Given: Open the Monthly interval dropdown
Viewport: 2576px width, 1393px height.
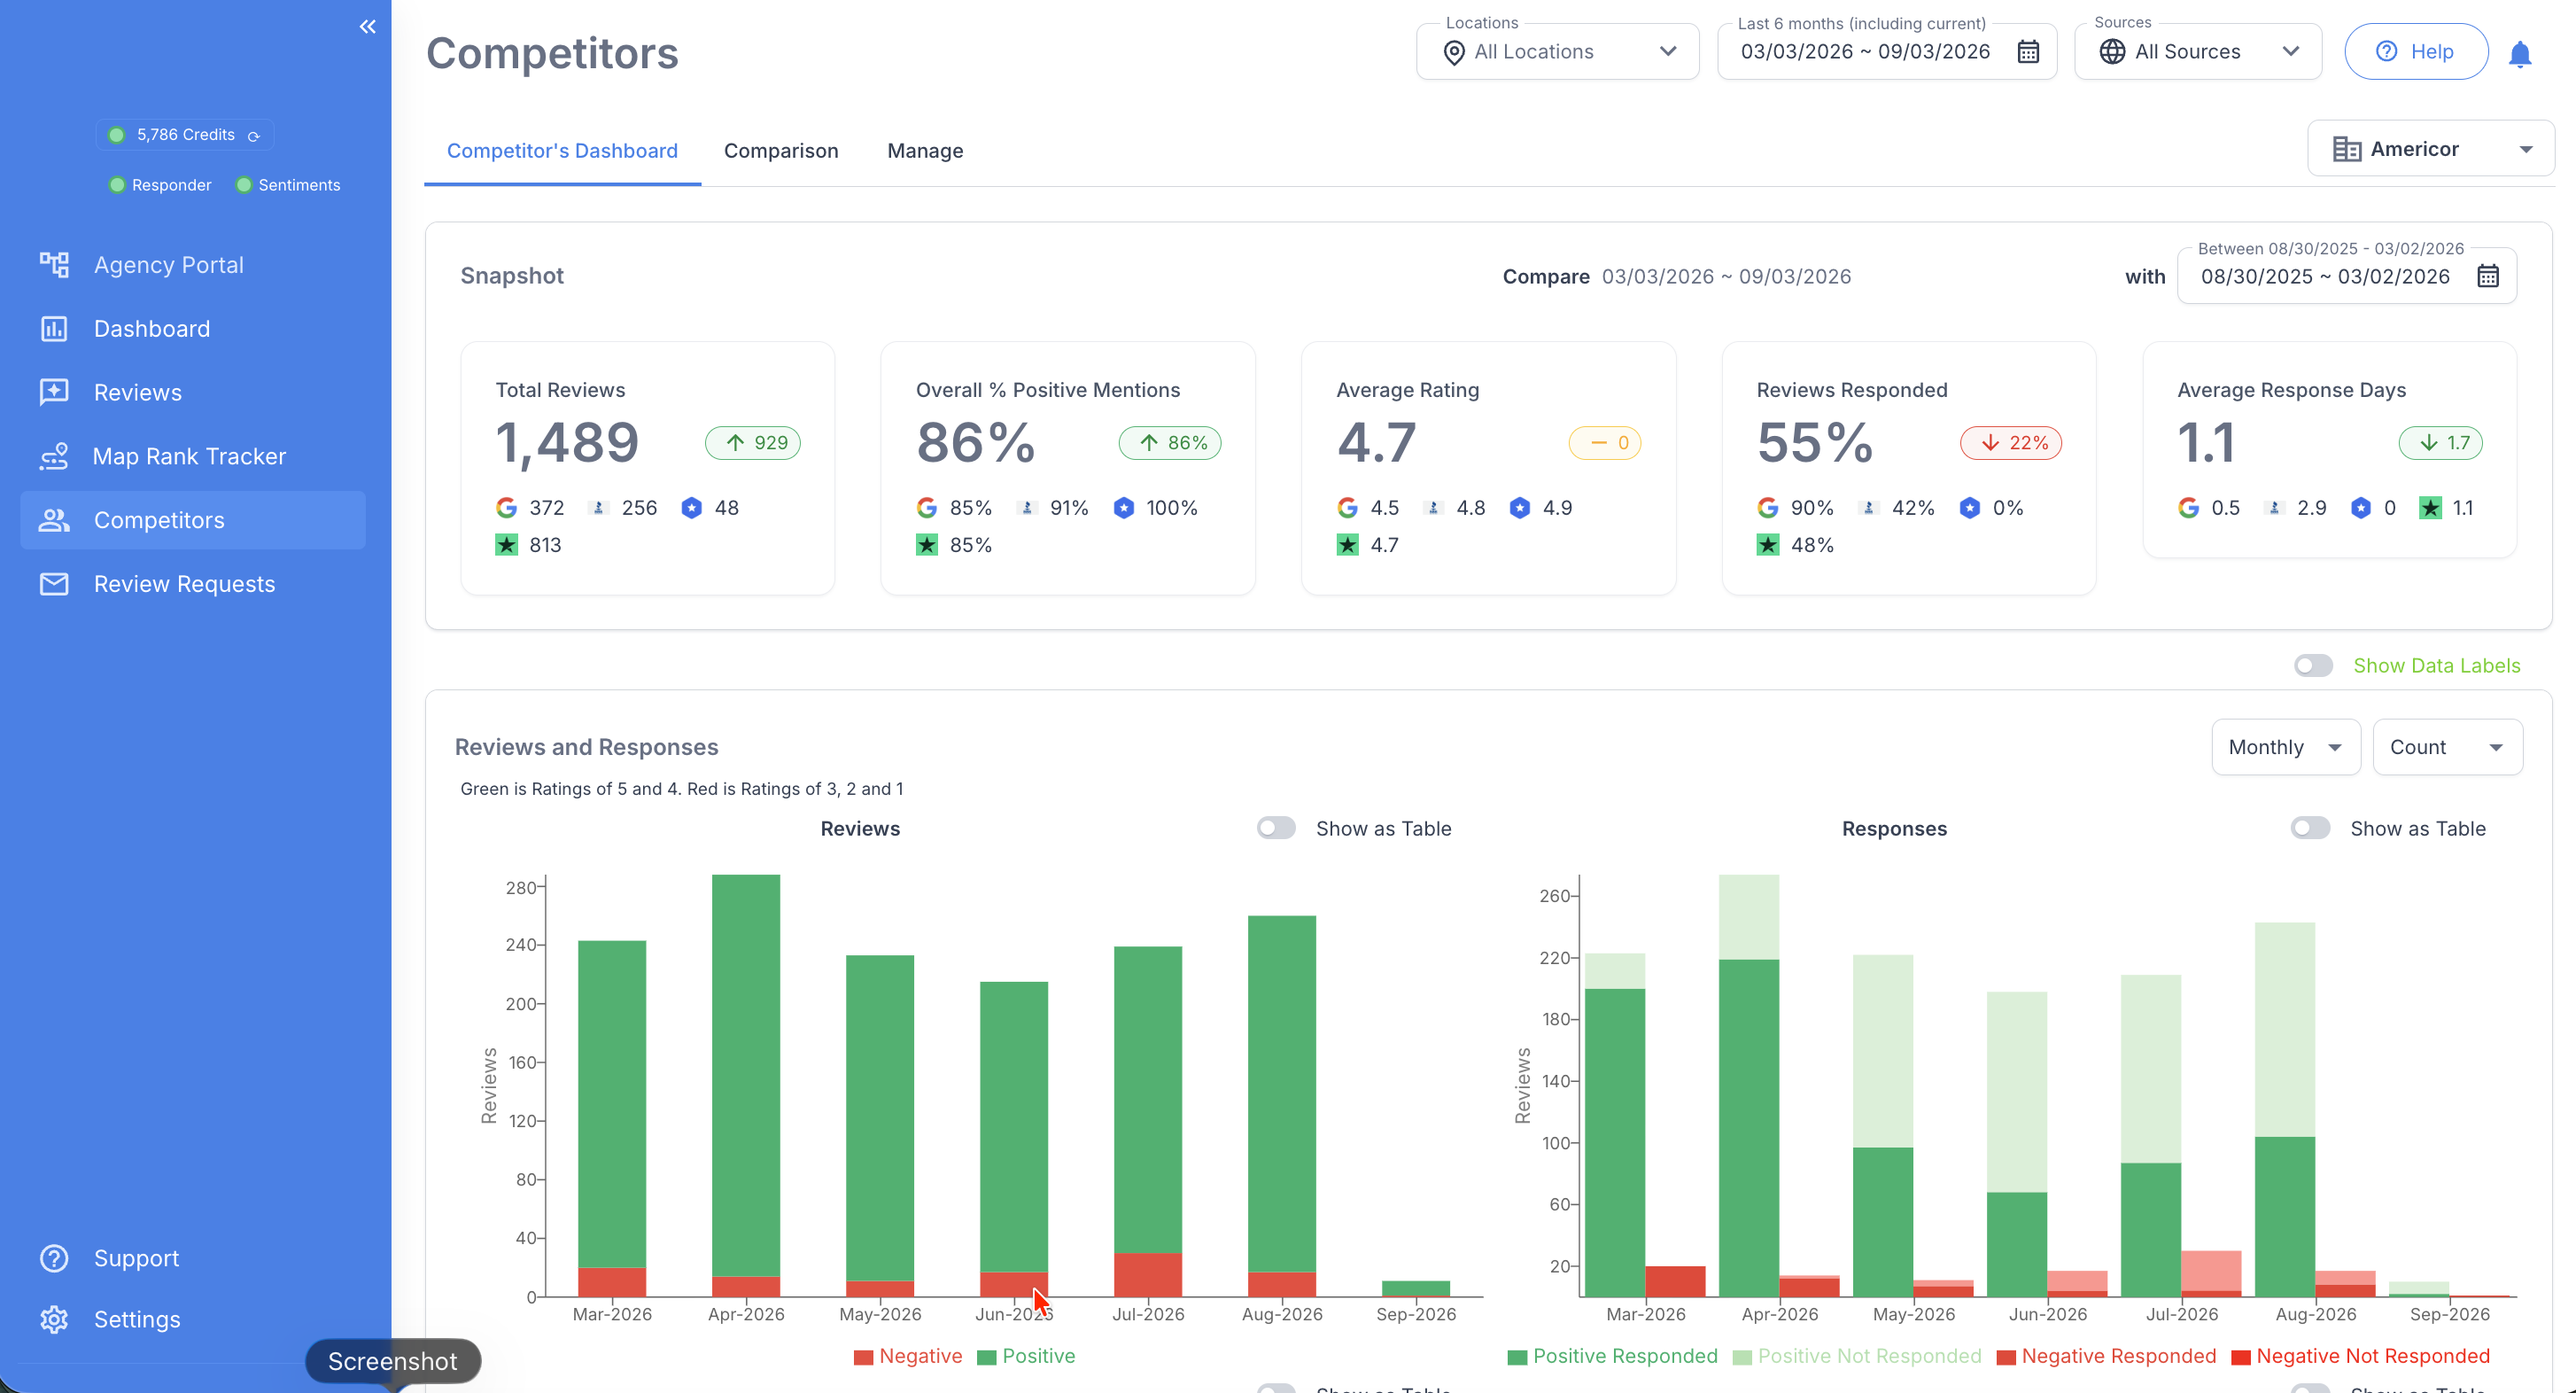Looking at the screenshot, I should pyautogui.click(x=2286, y=747).
